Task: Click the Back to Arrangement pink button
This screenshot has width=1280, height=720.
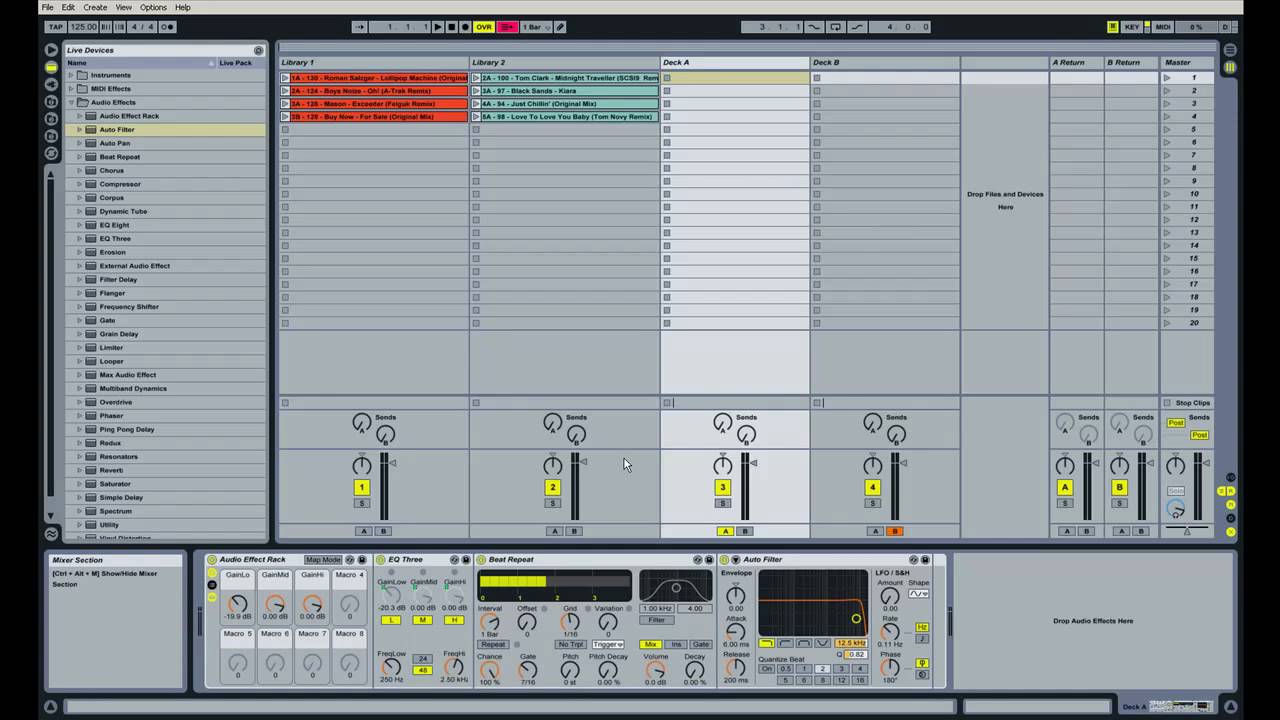Action: [x=507, y=27]
